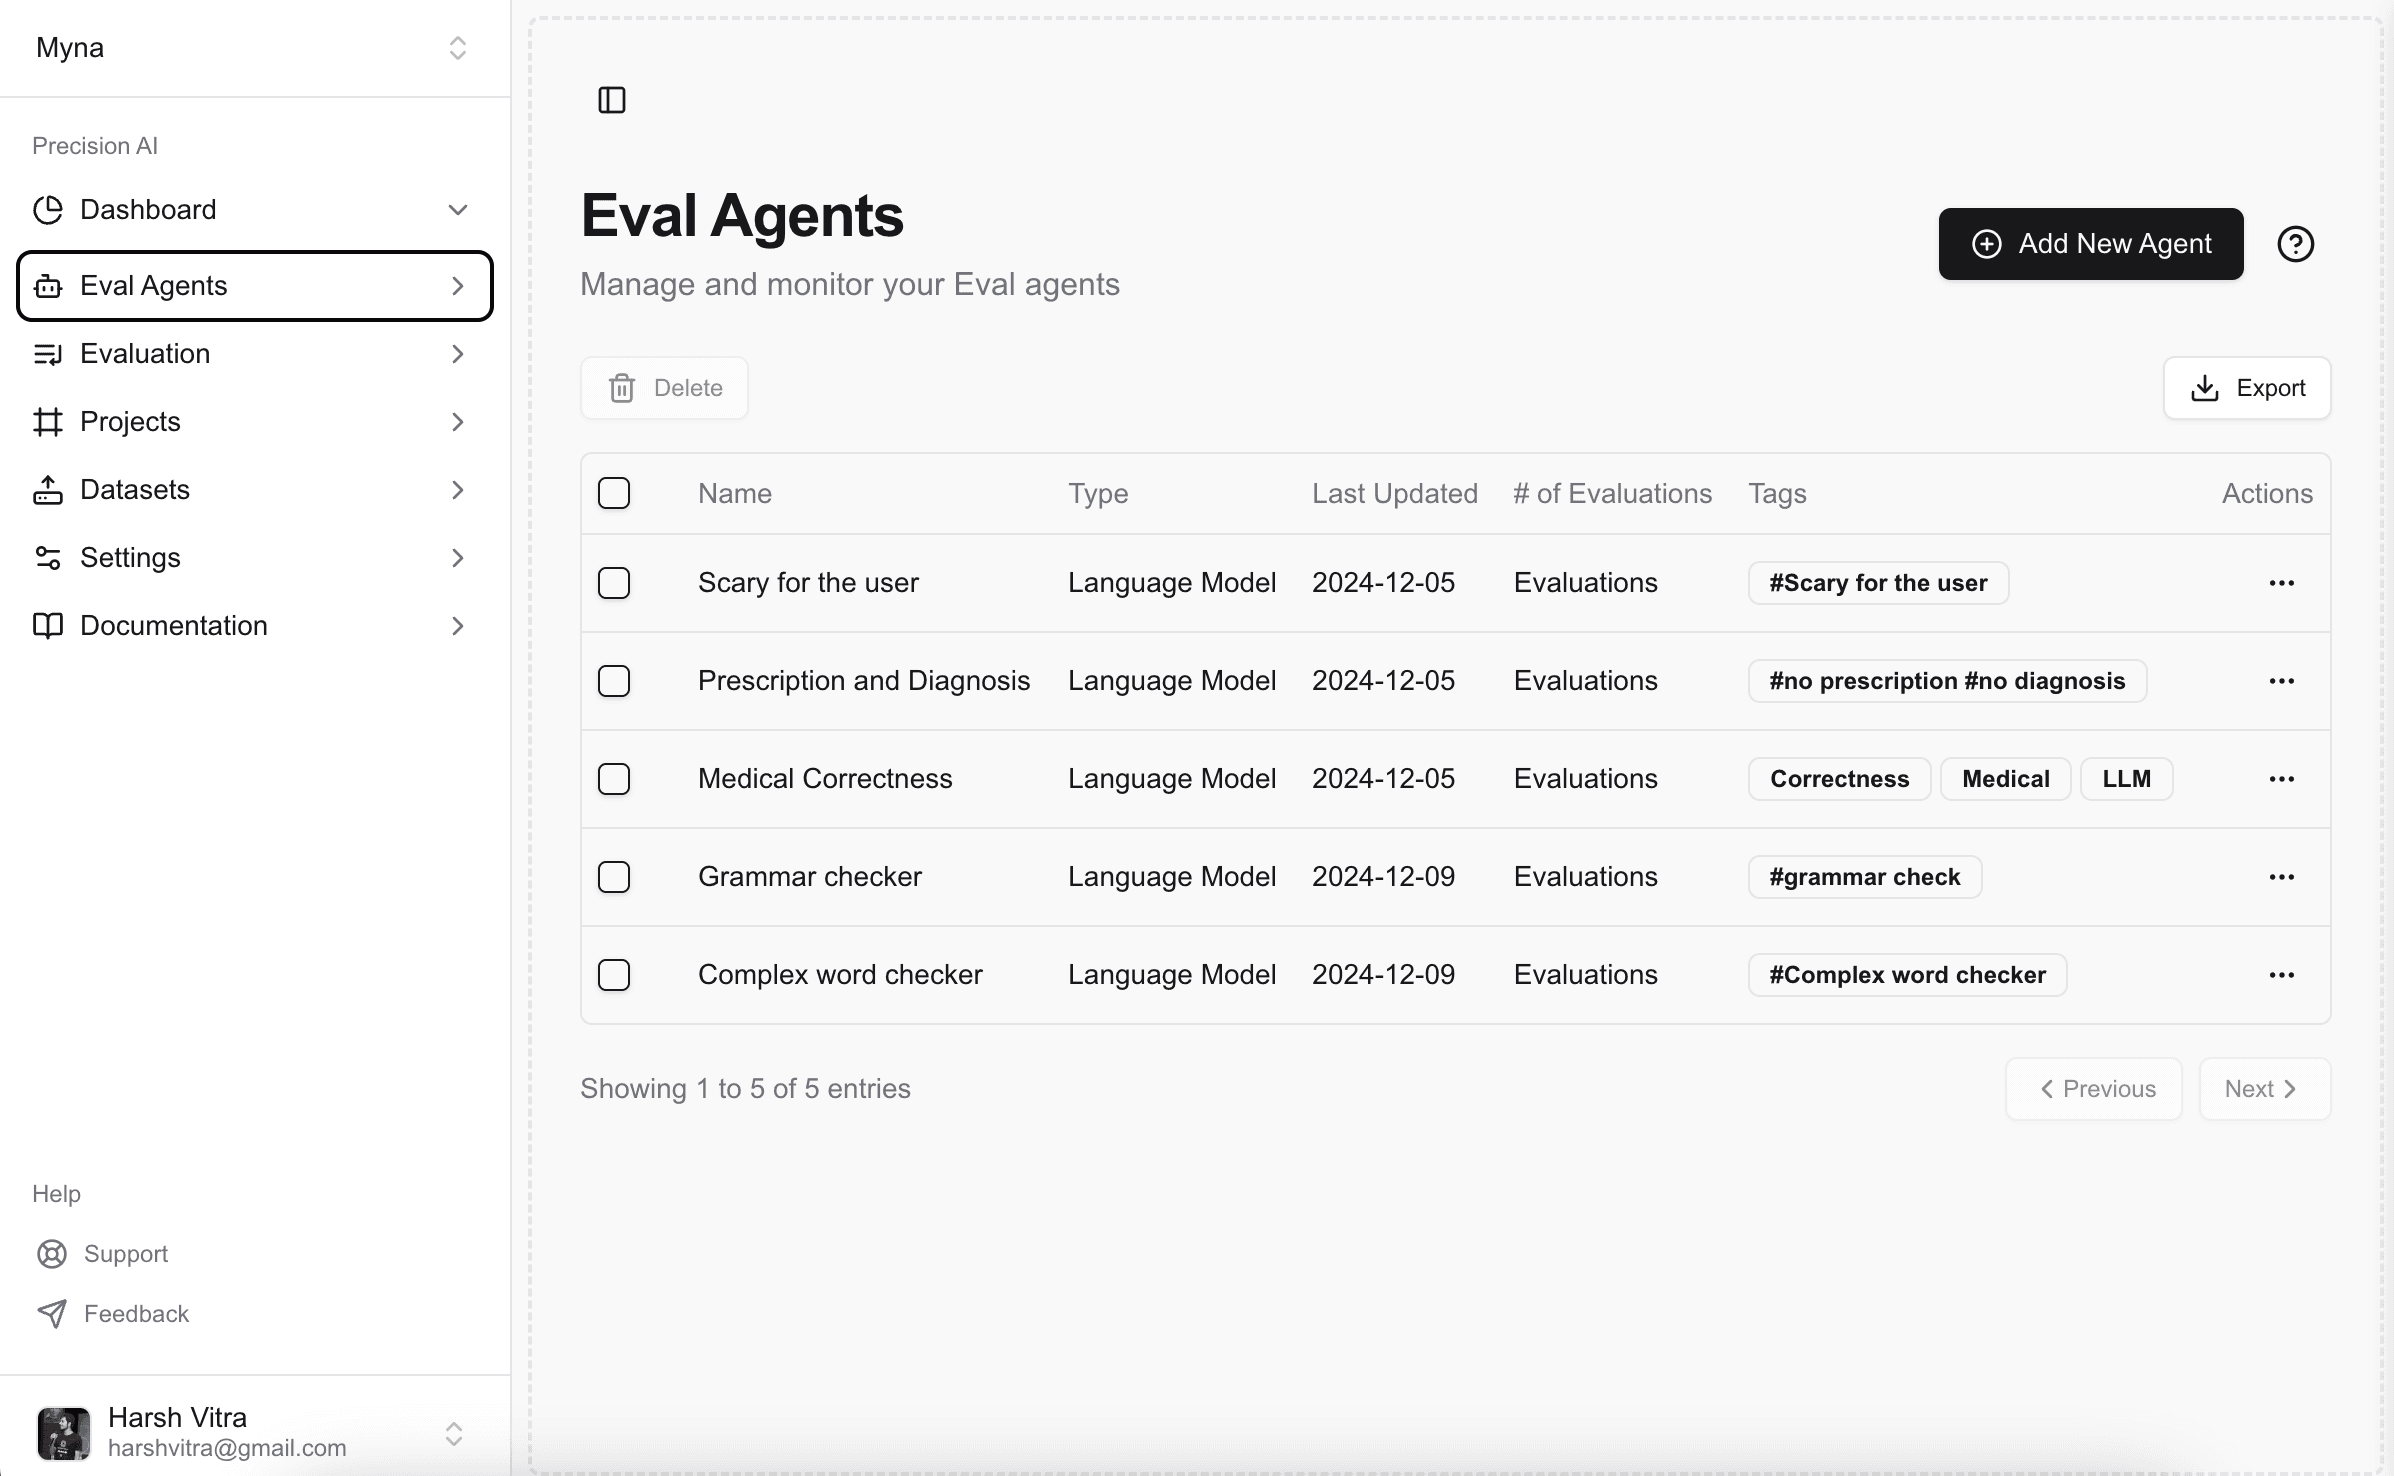Click the Add New Agent button
This screenshot has width=2394, height=1476.
[2090, 244]
